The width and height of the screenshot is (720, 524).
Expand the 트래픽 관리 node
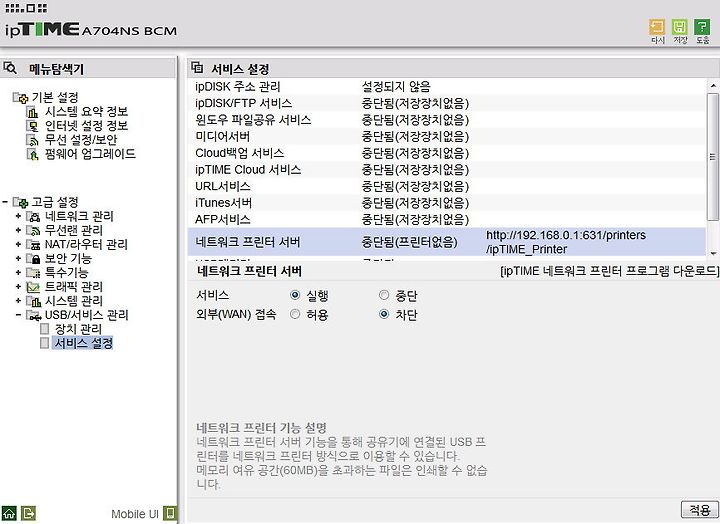18,287
